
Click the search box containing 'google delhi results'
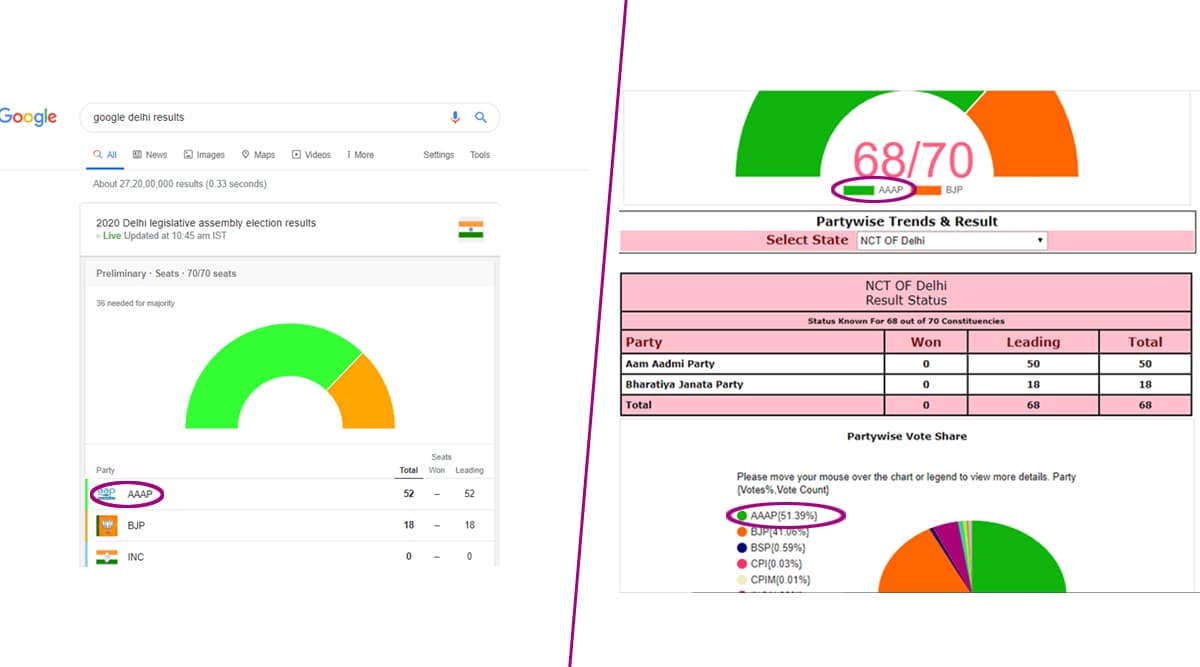(290, 117)
